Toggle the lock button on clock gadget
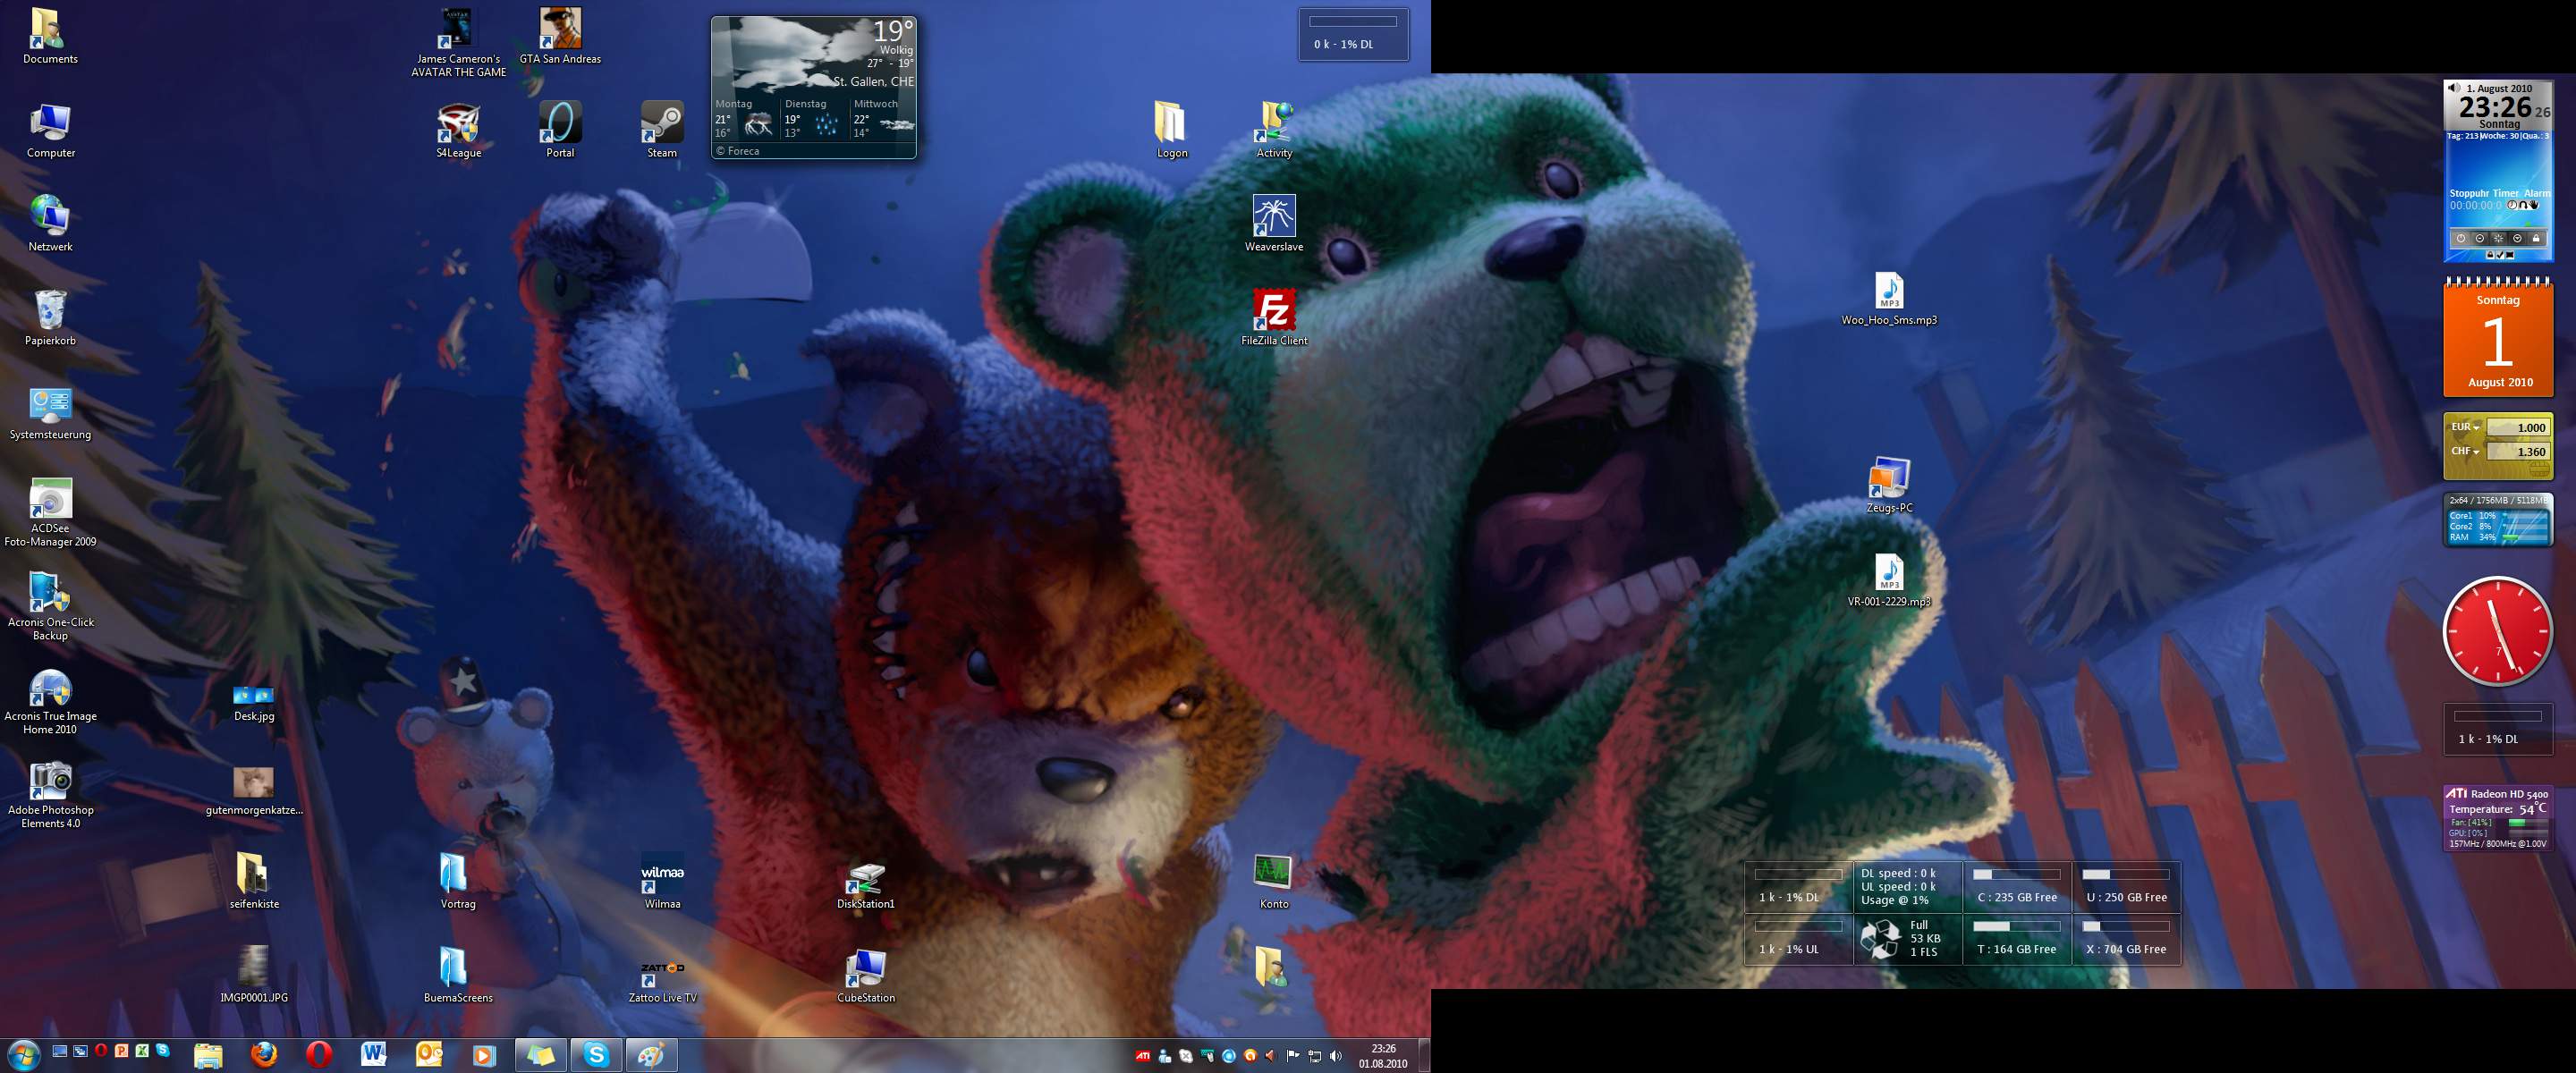 [2535, 238]
